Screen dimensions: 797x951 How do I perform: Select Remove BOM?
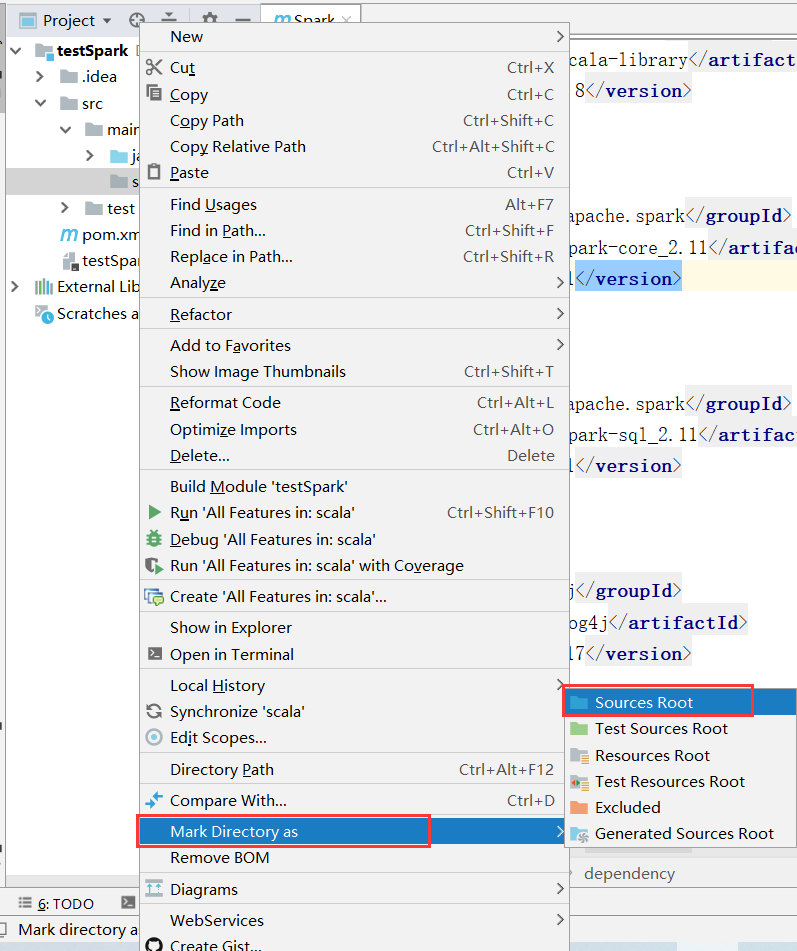coord(354,858)
